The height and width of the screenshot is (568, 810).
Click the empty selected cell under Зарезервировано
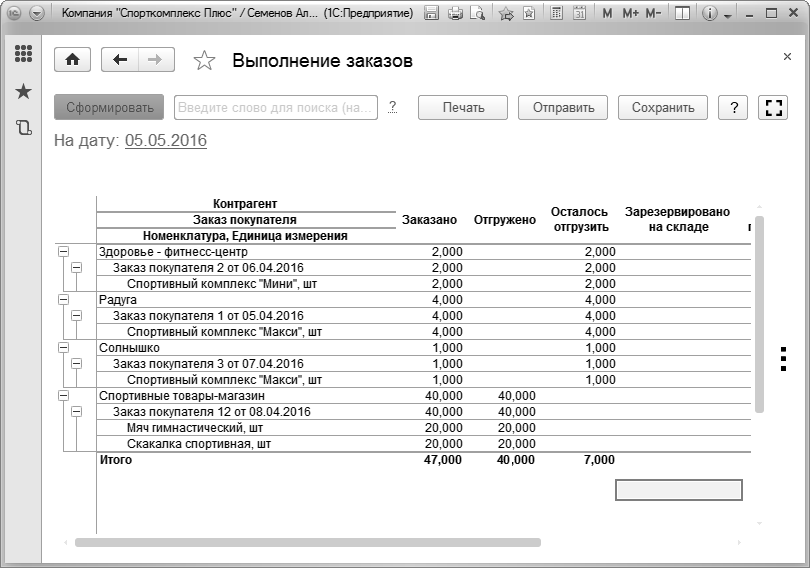pyautogui.click(x=679, y=490)
